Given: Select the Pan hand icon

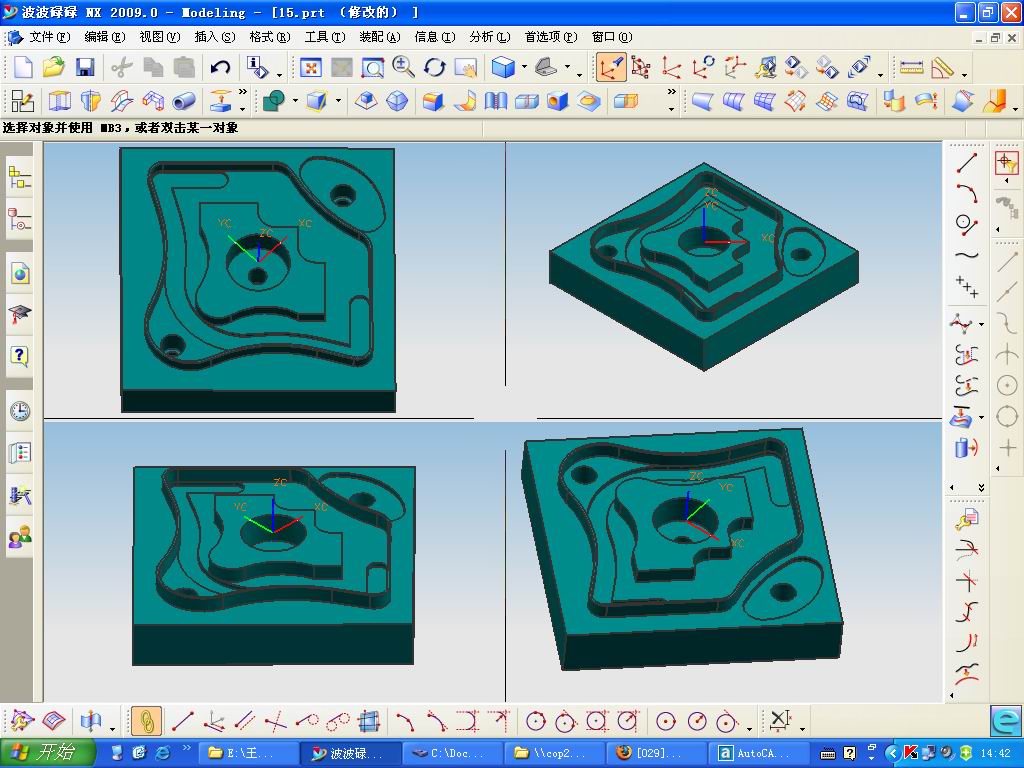Looking at the screenshot, I should coord(466,67).
